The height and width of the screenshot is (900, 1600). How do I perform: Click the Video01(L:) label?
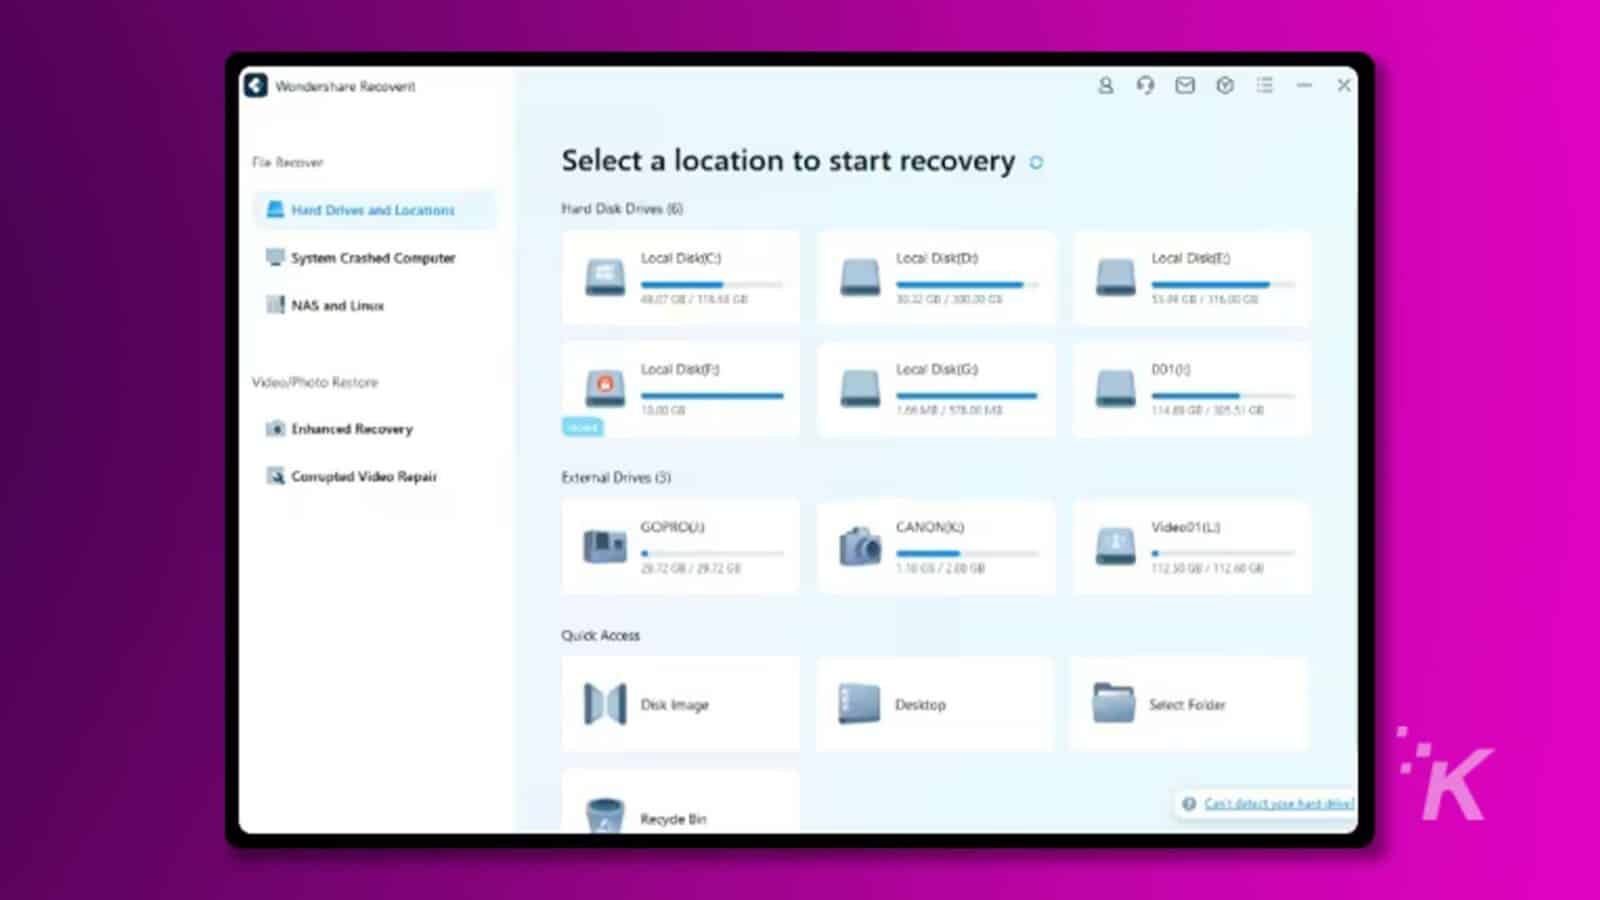[1186, 527]
